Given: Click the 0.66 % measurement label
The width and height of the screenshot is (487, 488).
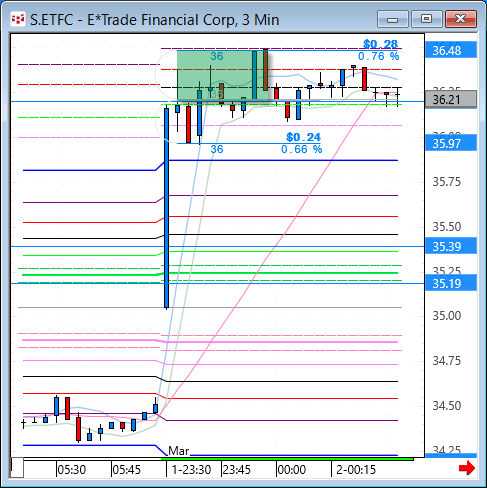Looking at the screenshot, I should [301, 149].
